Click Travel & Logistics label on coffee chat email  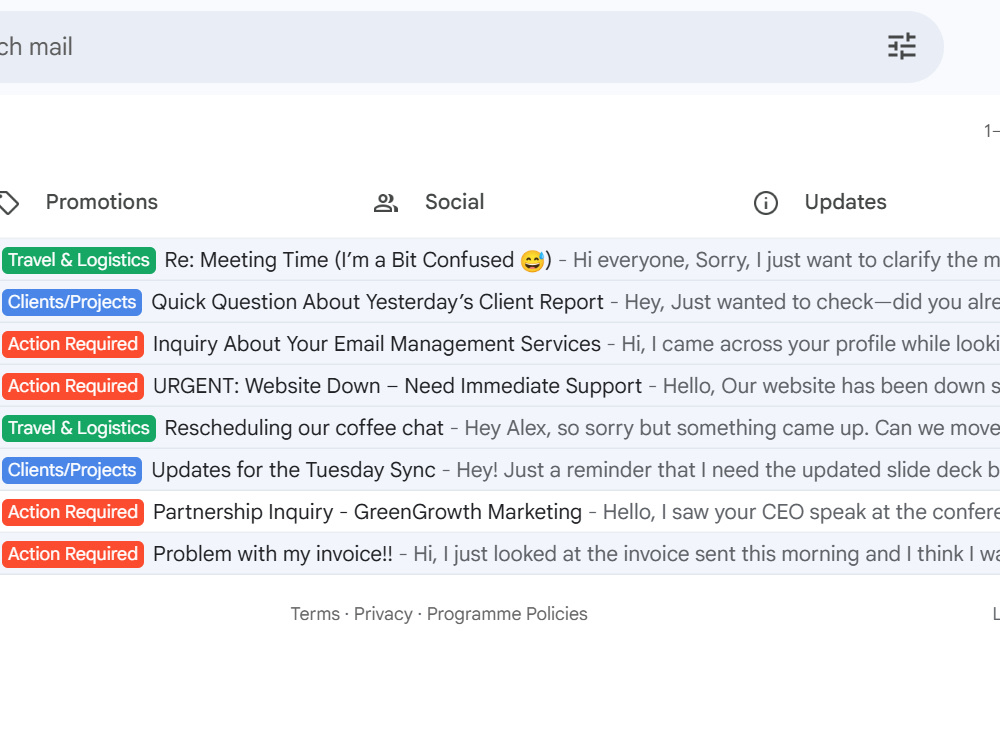pyautogui.click(x=78, y=429)
